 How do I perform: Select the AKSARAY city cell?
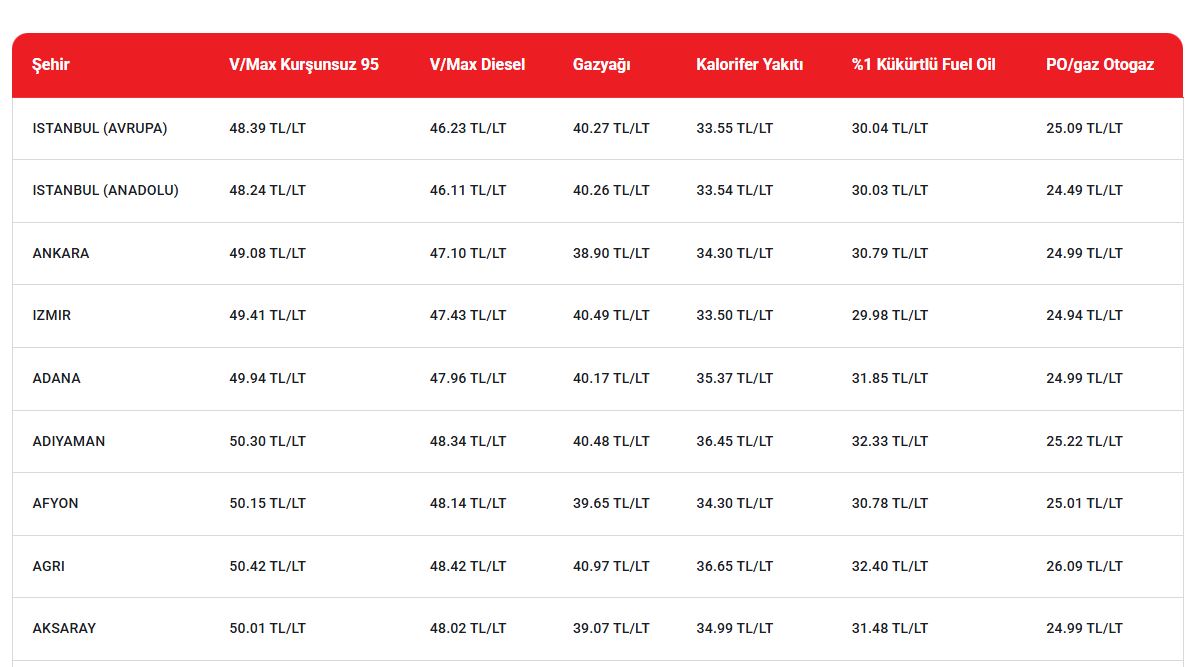tap(64, 628)
